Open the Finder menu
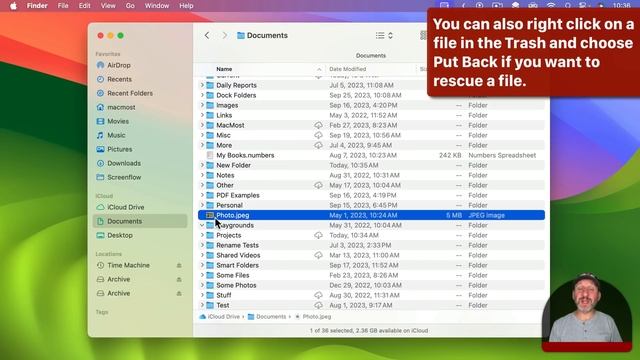The image size is (640, 360). [x=37, y=6]
